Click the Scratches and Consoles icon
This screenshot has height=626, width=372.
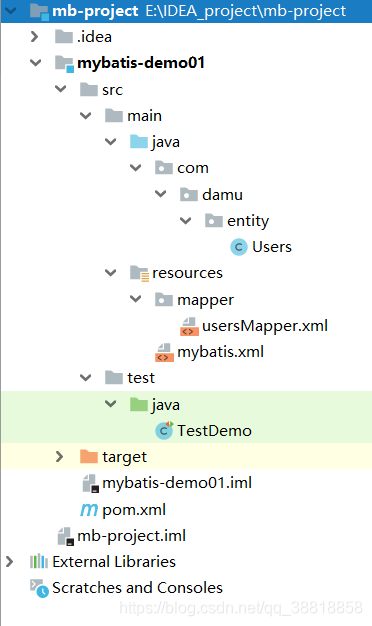[39, 588]
